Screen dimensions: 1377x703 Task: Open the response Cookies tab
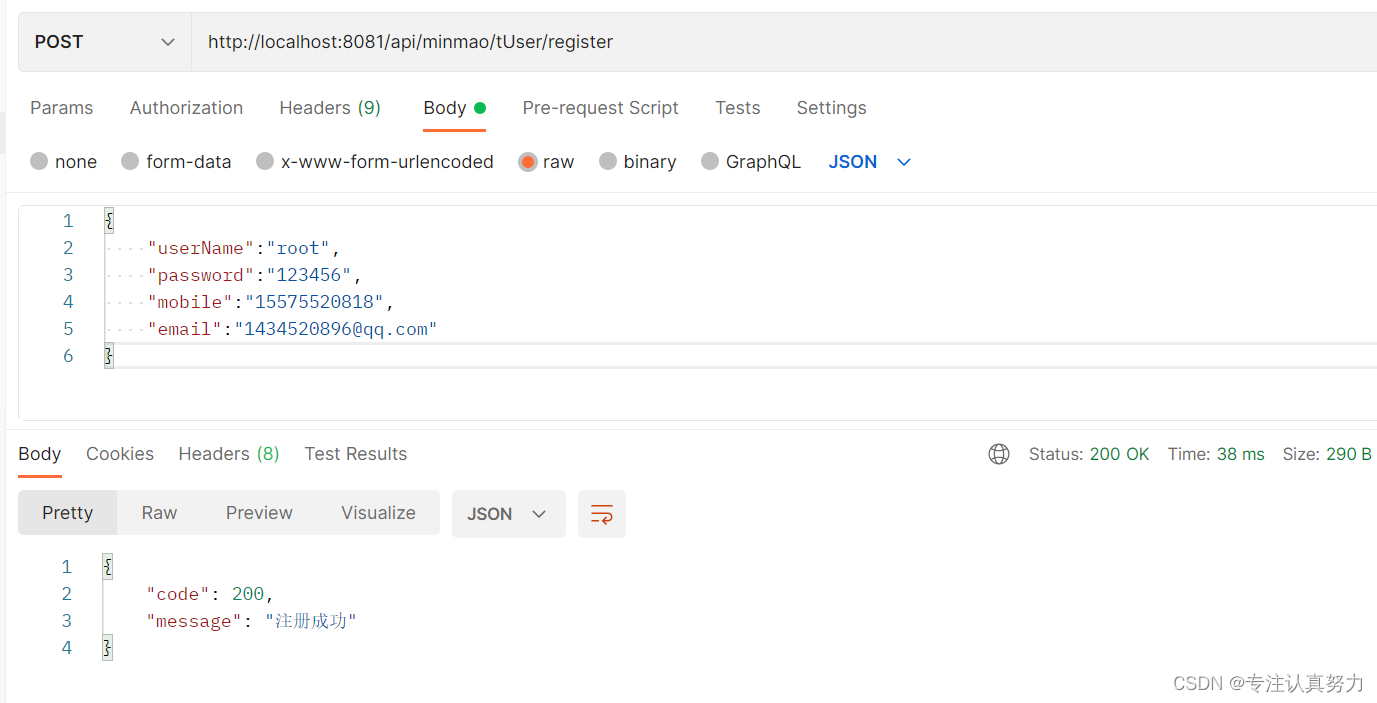[120, 454]
